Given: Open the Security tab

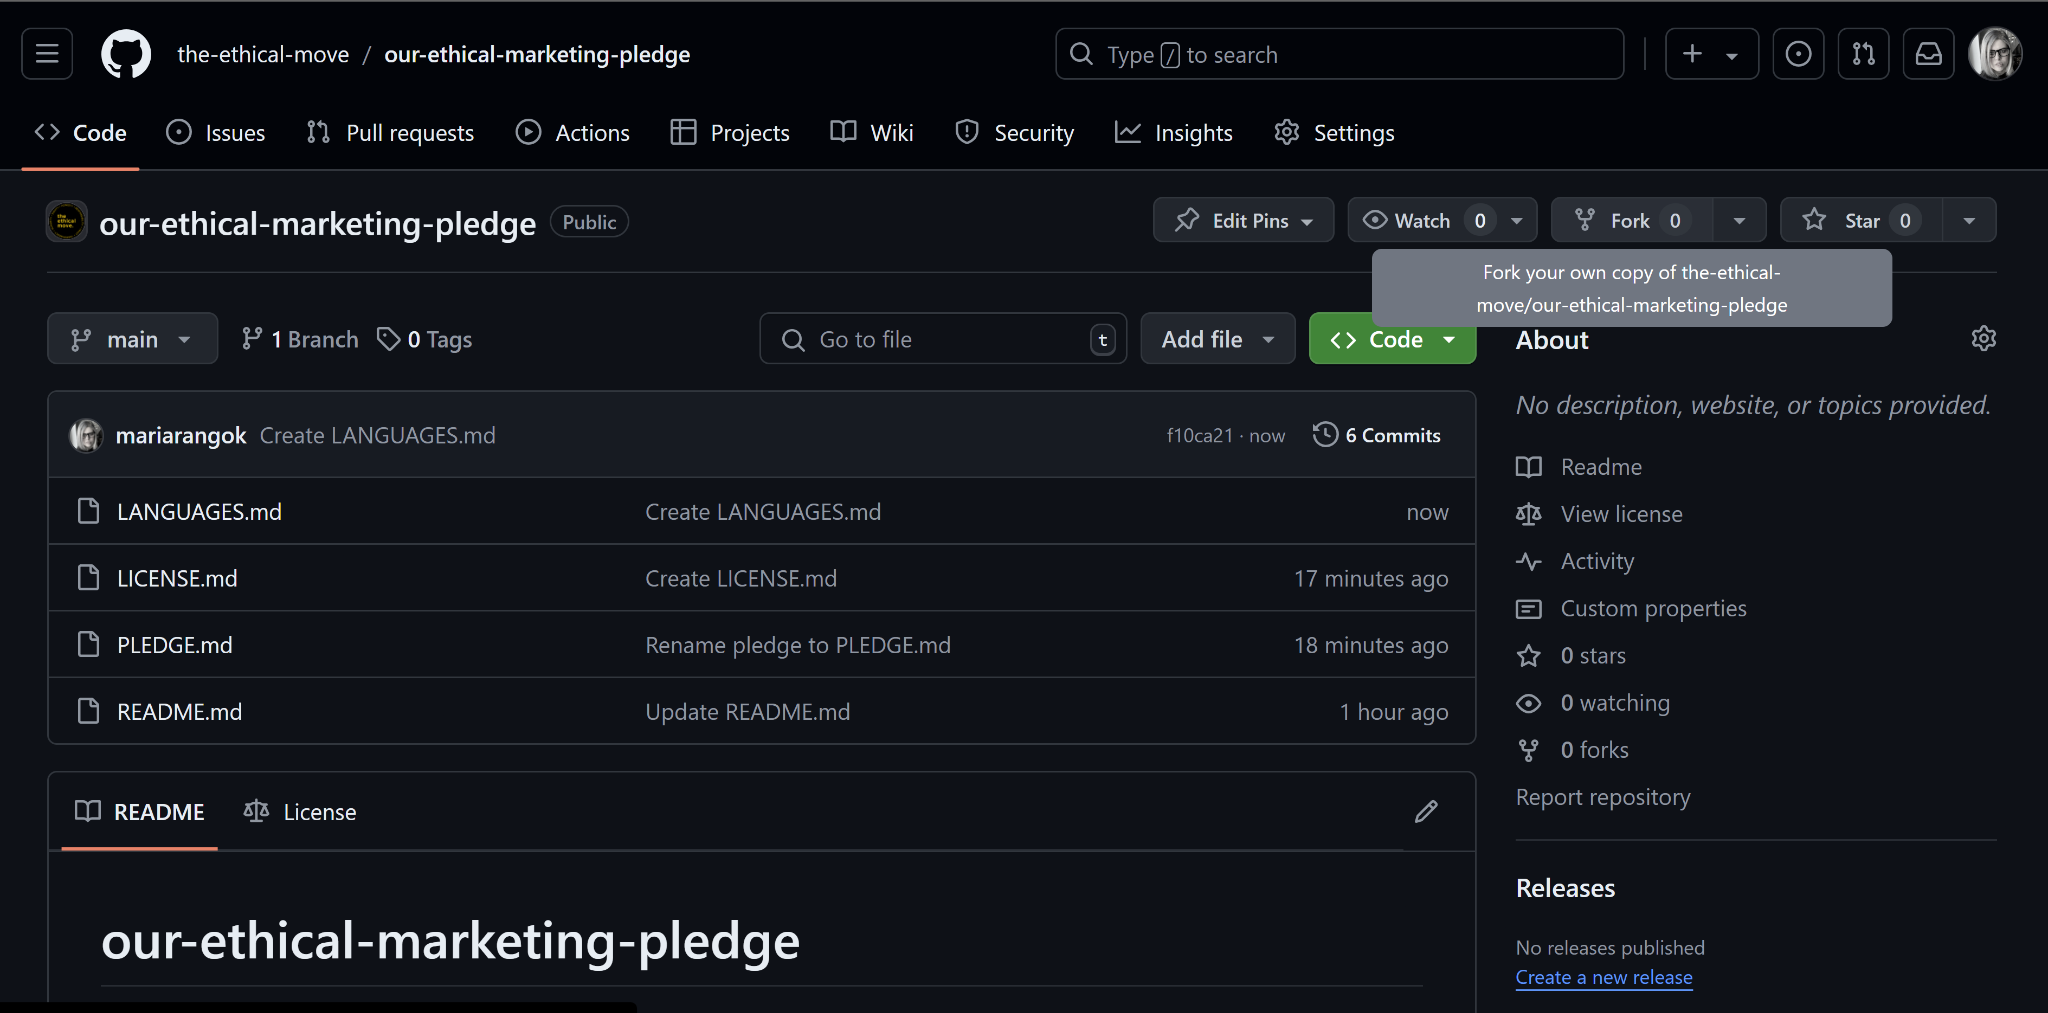Looking at the screenshot, I should [1014, 132].
